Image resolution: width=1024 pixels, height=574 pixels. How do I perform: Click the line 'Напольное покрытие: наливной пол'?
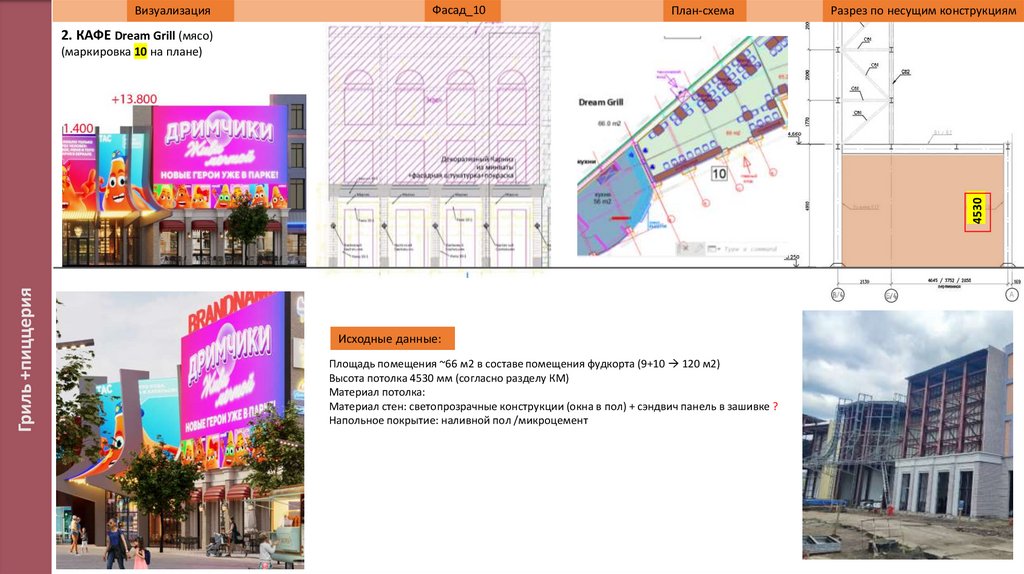[x=458, y=421]
